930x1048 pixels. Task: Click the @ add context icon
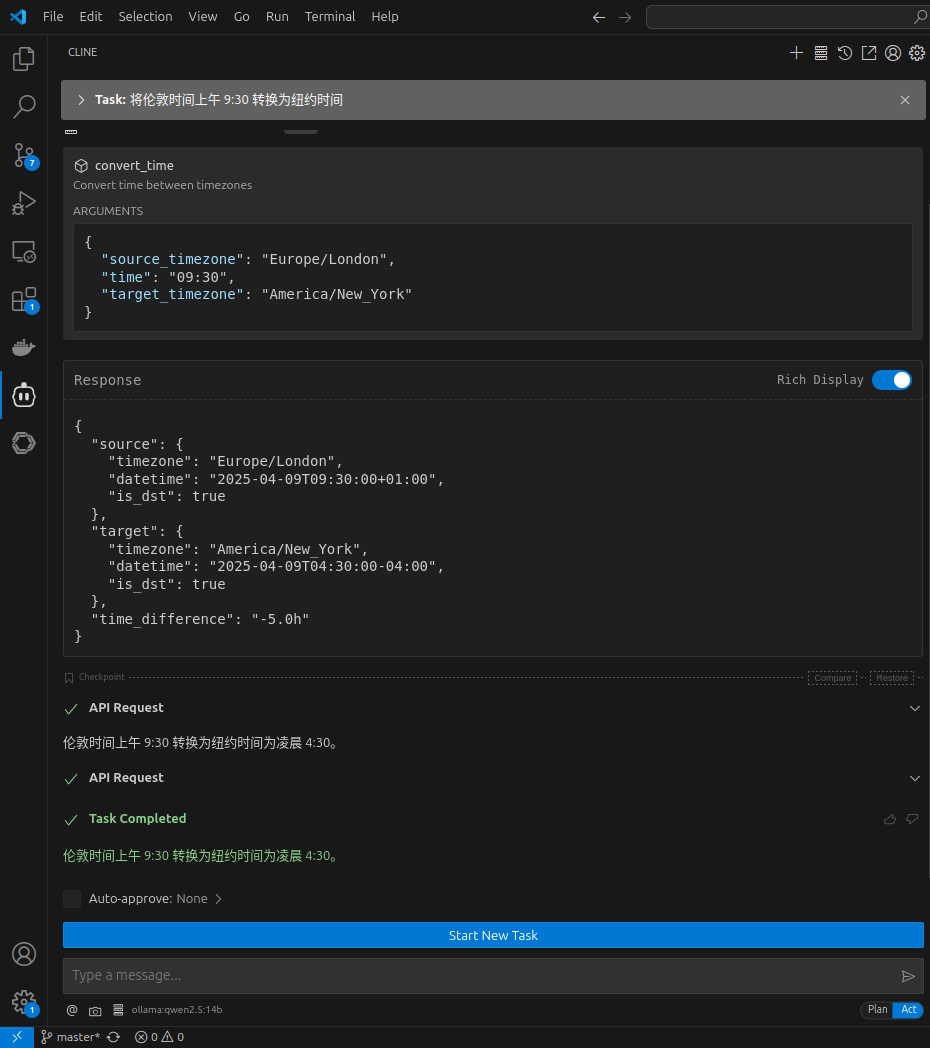point(72,1010)
